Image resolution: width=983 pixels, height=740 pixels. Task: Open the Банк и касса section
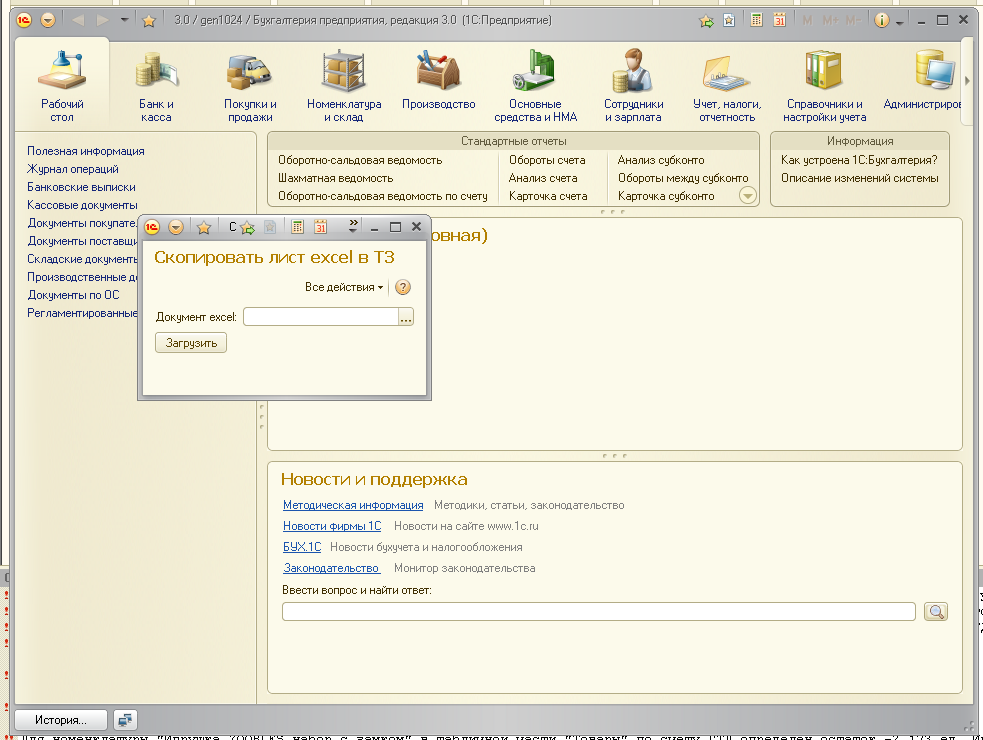pos(156,85)
